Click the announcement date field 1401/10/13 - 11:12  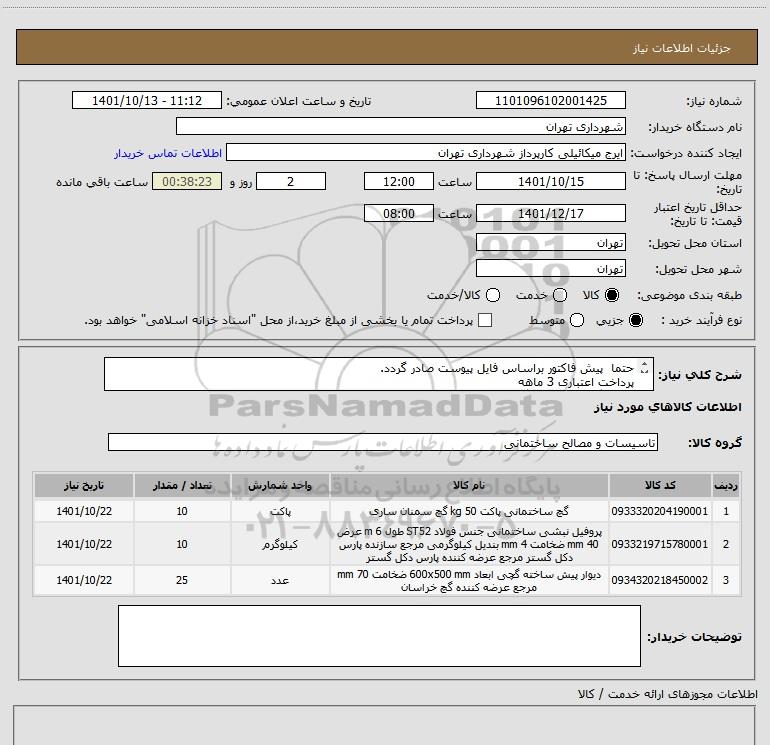147,100
